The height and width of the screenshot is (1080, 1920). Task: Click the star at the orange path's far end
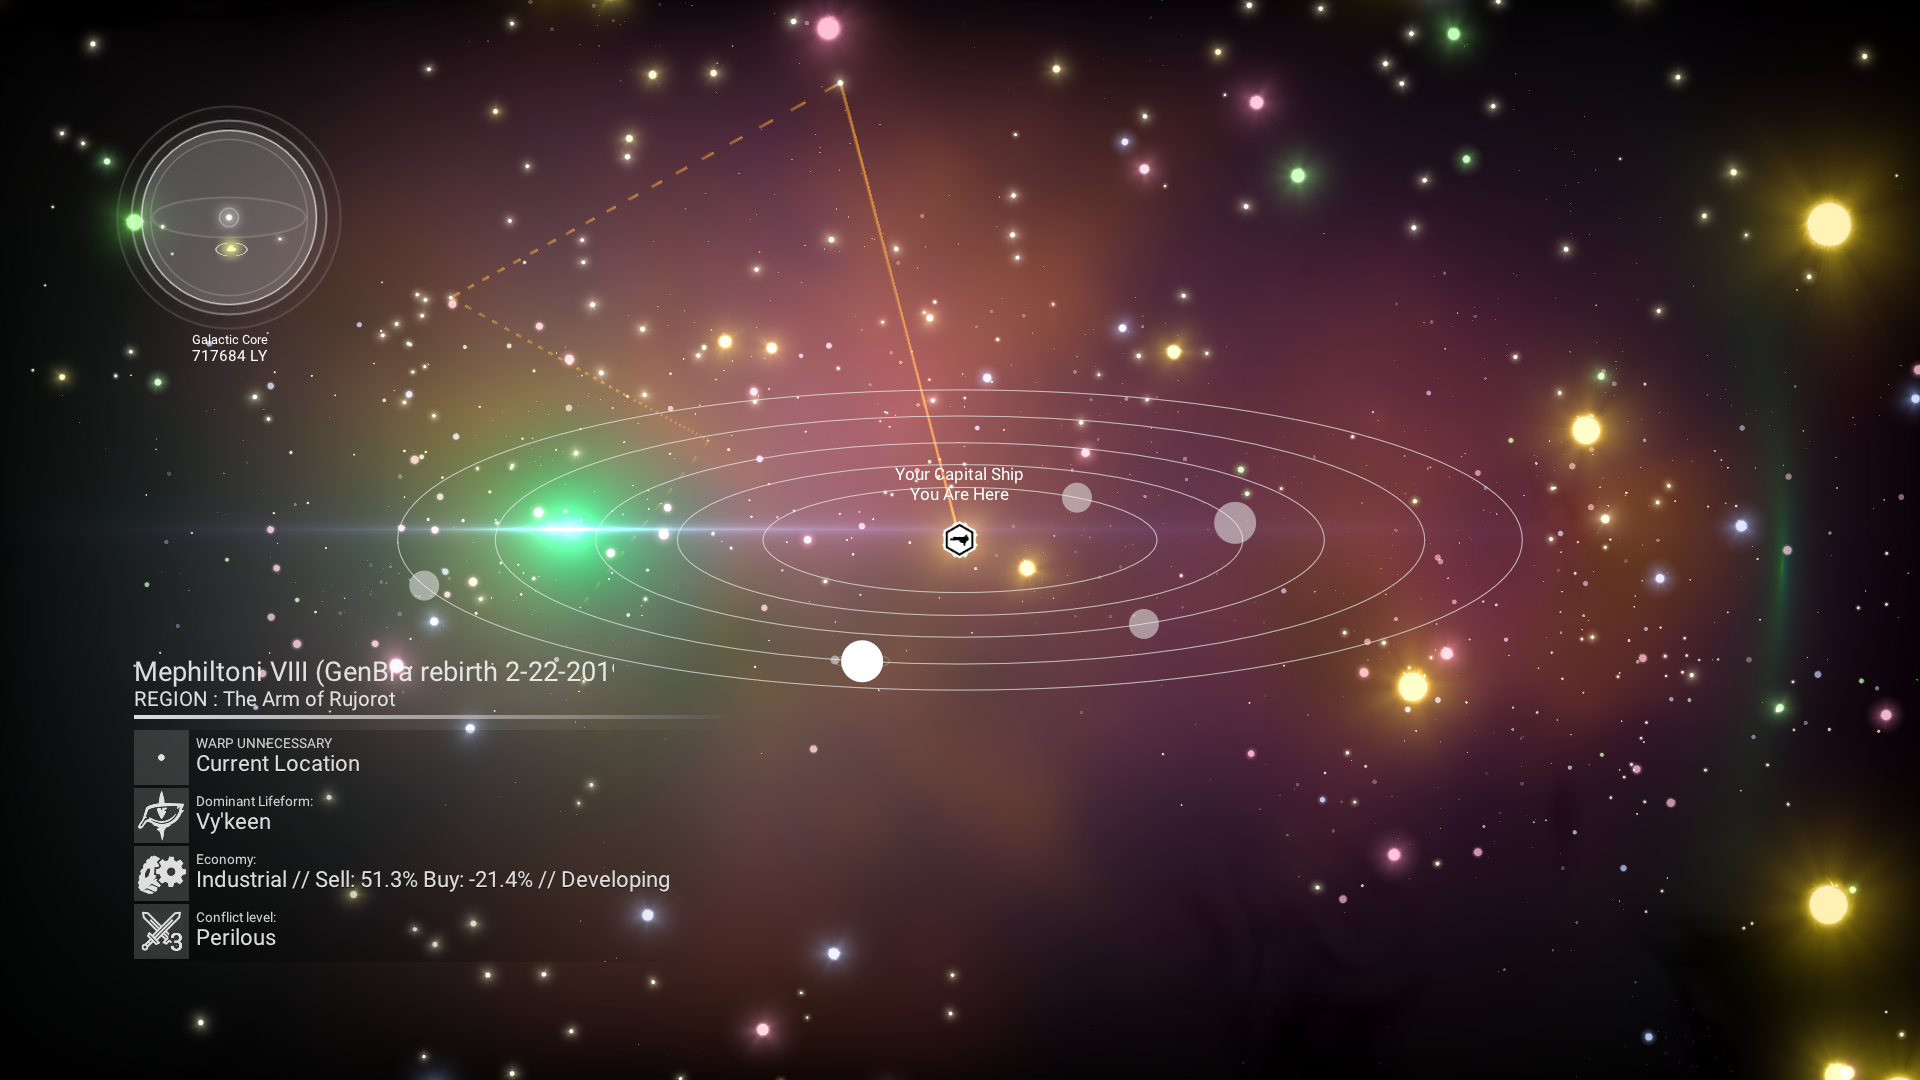[x=840, y=83]
